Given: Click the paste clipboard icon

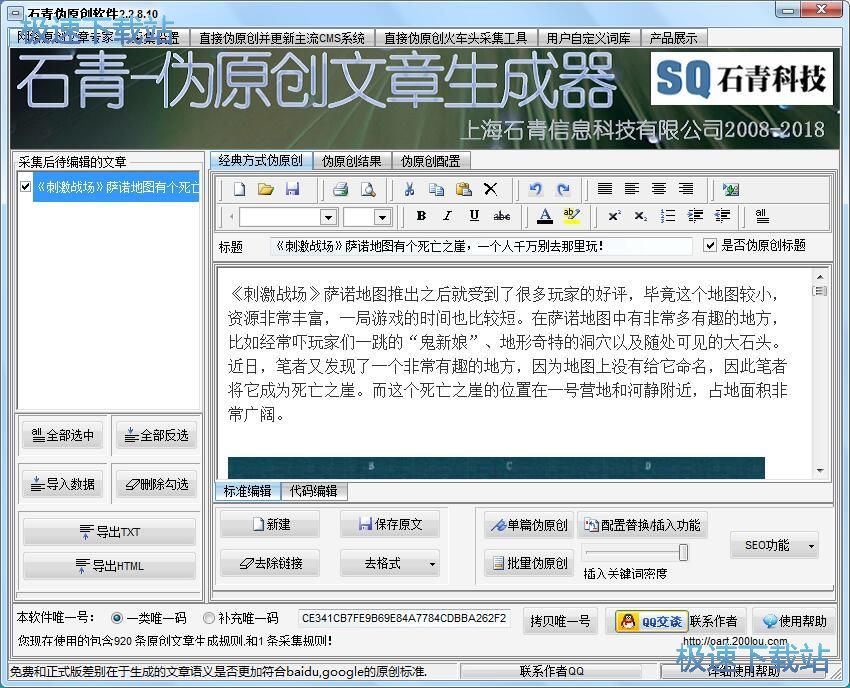Looking at the screenshot, I should pos(463,189).
